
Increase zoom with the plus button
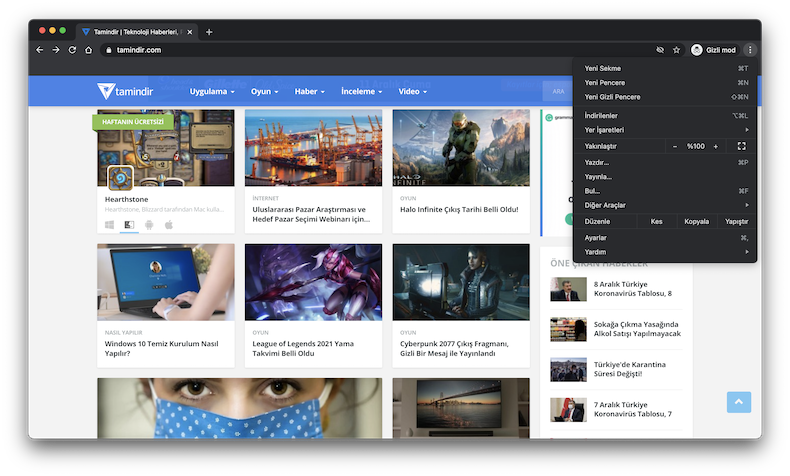[715, 147]
